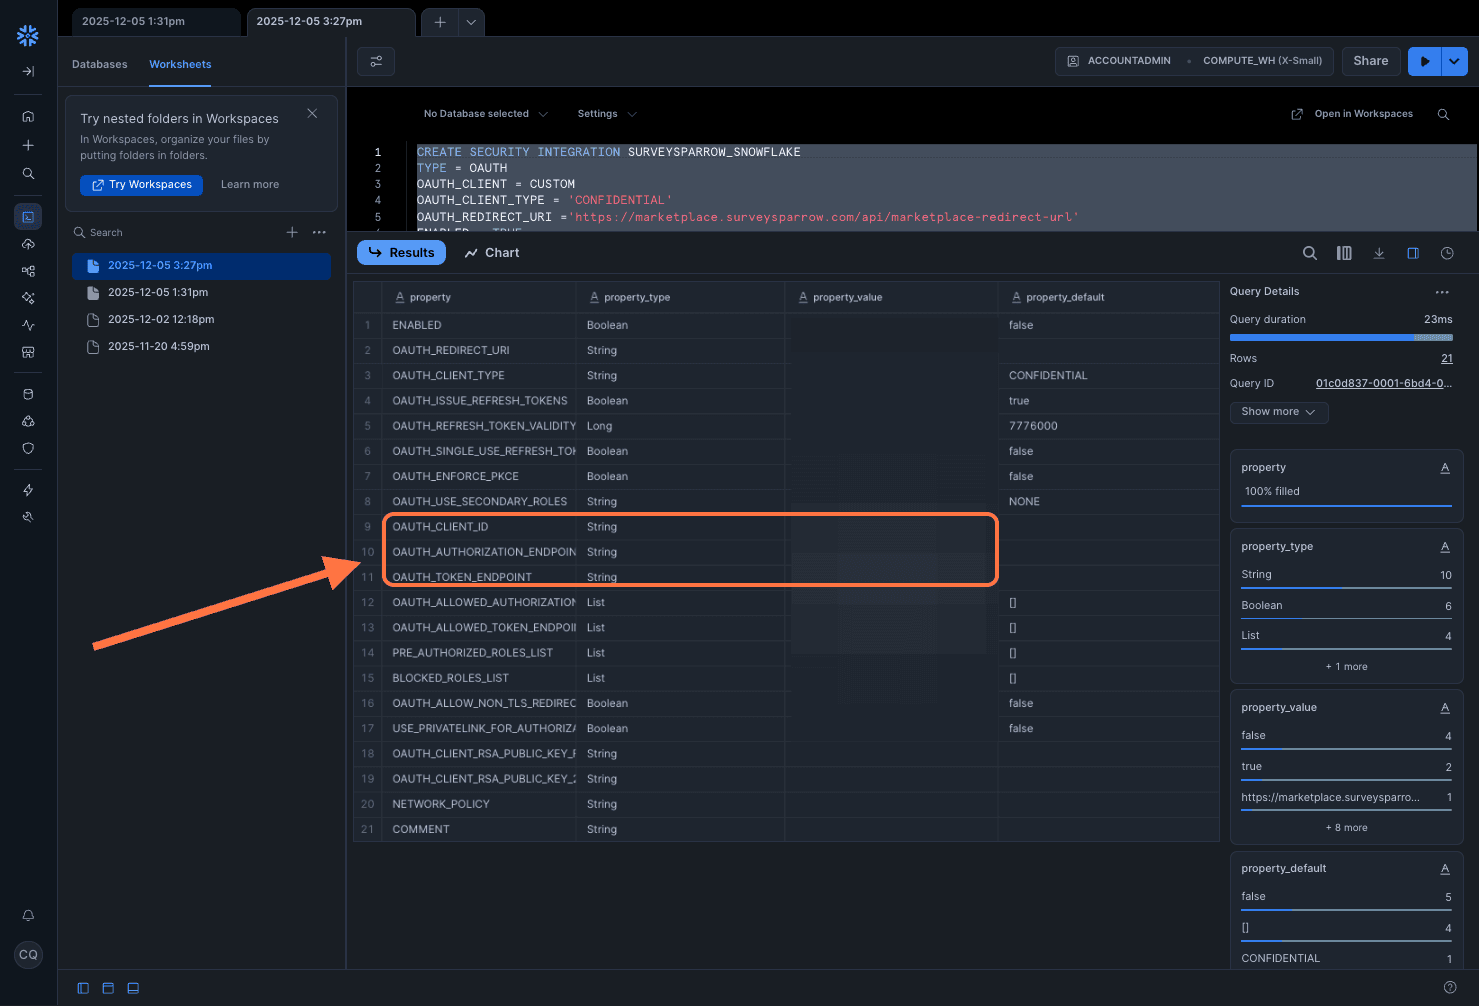Expand the No Database selected dropdown
Image resolution: width=1479 pixels, height=1006 pixels.
[485, 114]
